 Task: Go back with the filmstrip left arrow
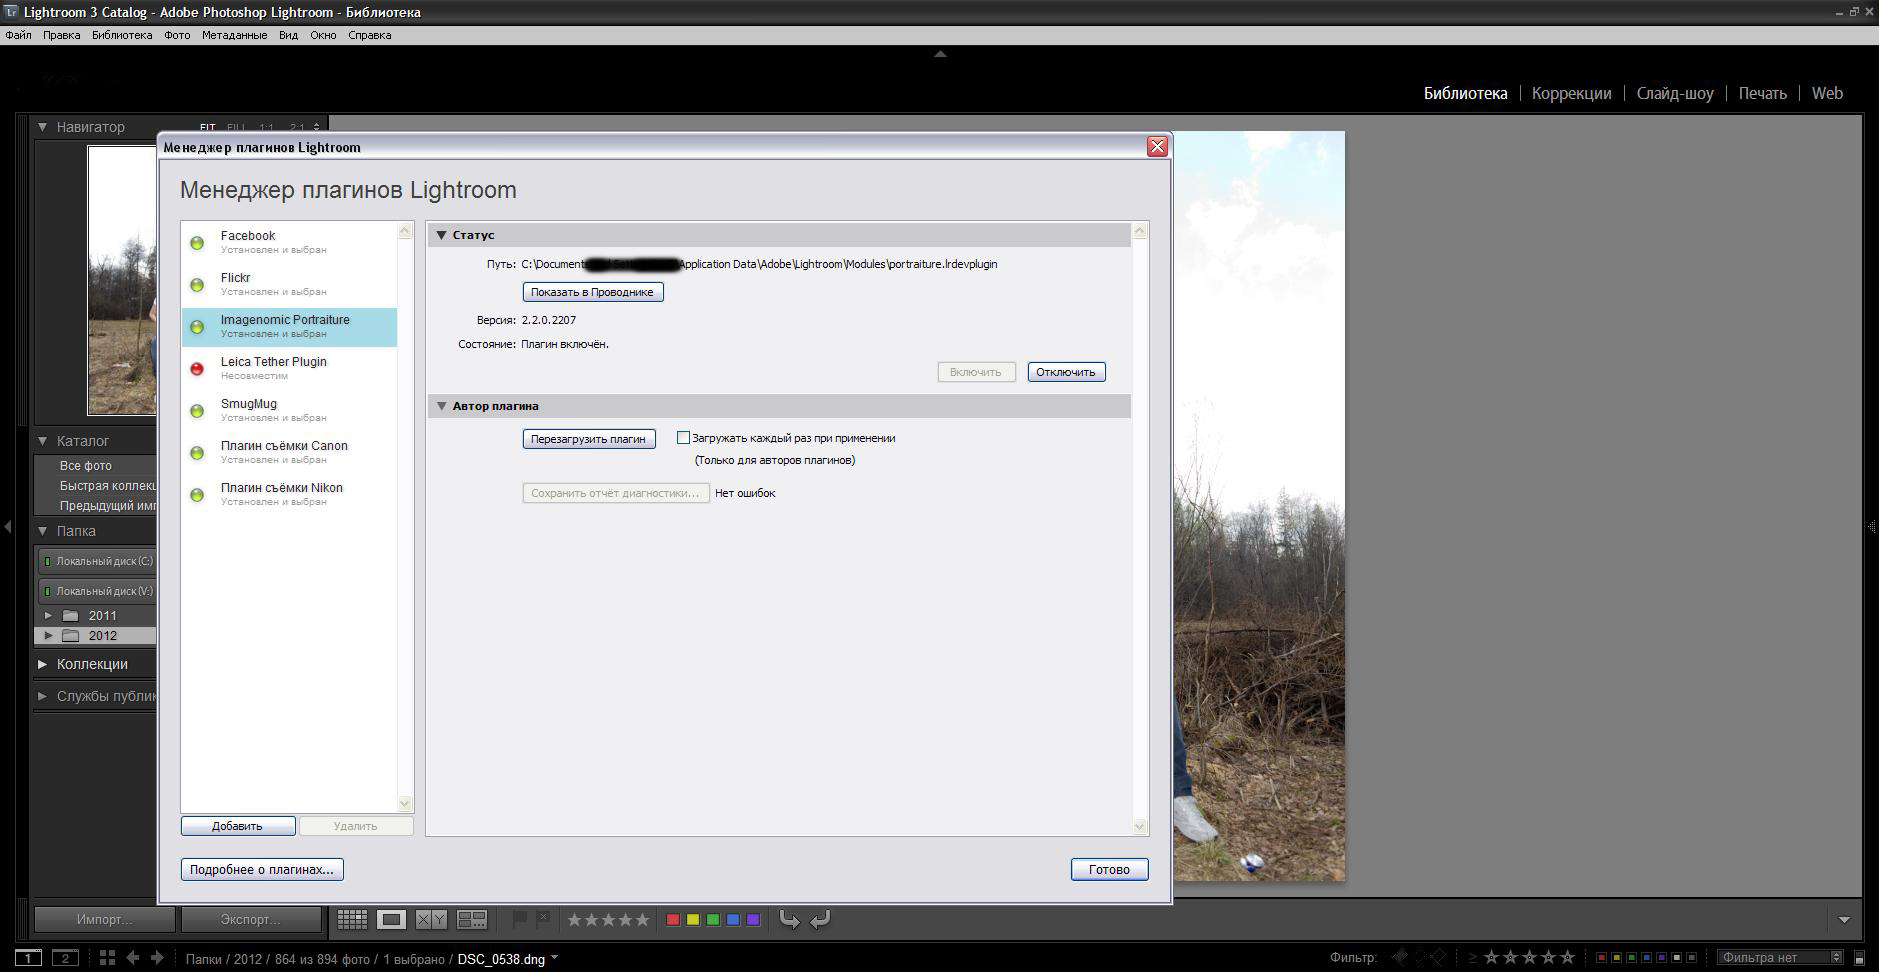pyautogui.click(x=133, y=958)
